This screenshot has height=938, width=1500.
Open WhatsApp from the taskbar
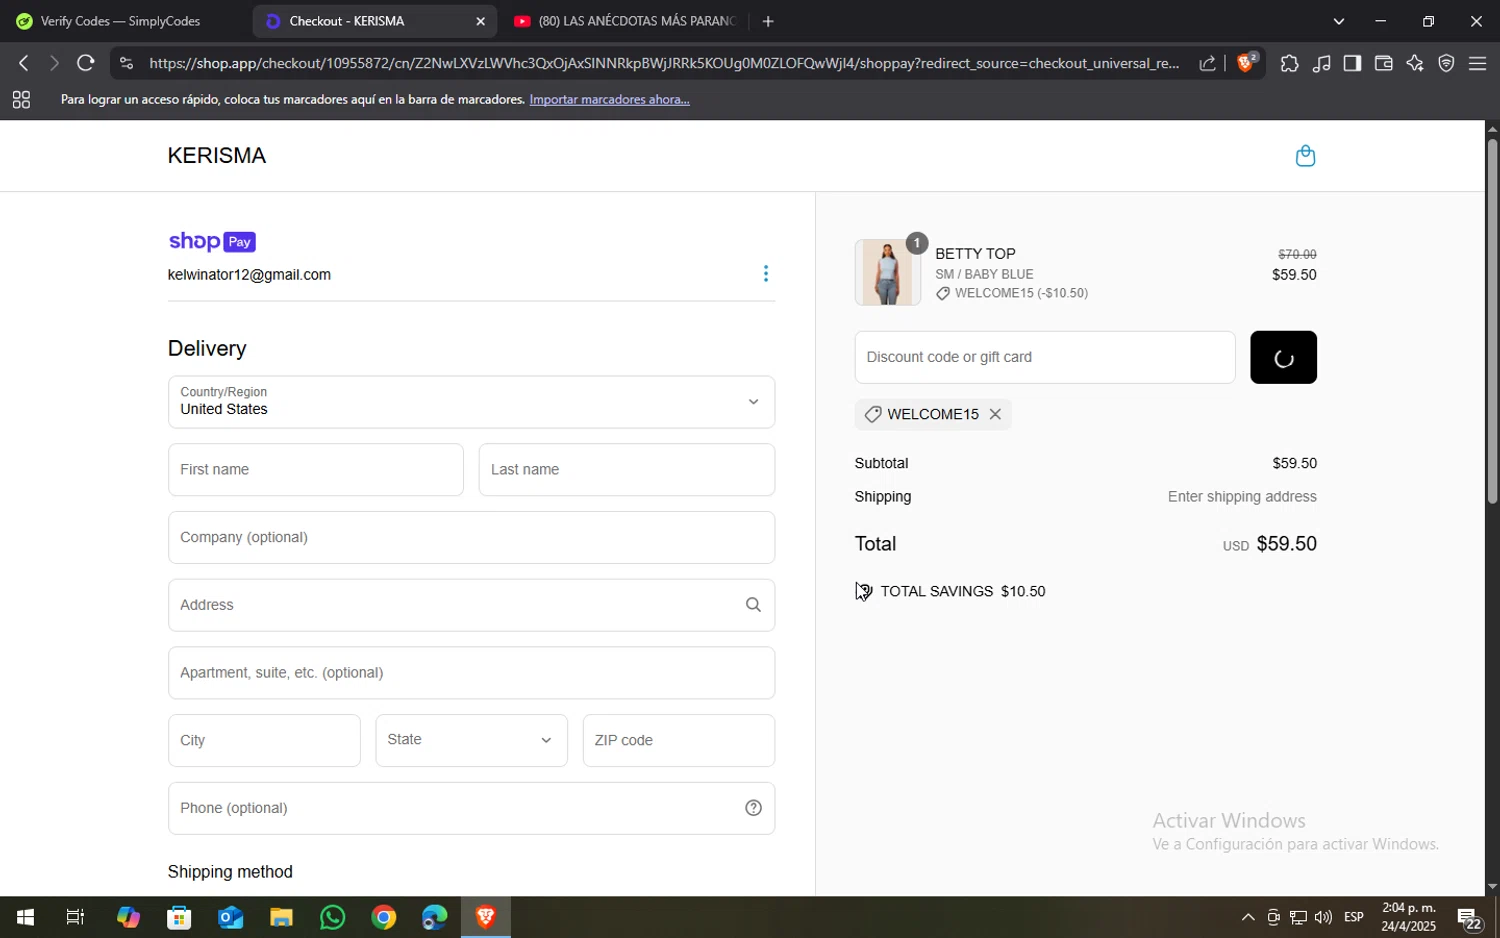click(x=333, y=917)
